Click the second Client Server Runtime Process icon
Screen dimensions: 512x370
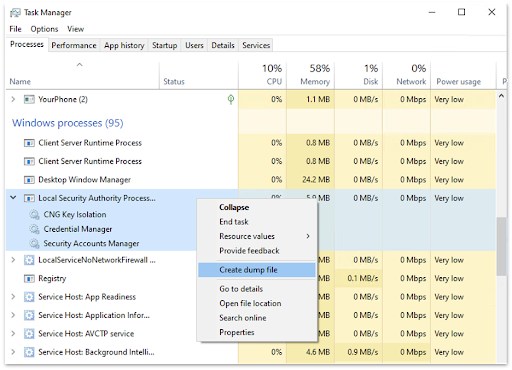(29, 161)
